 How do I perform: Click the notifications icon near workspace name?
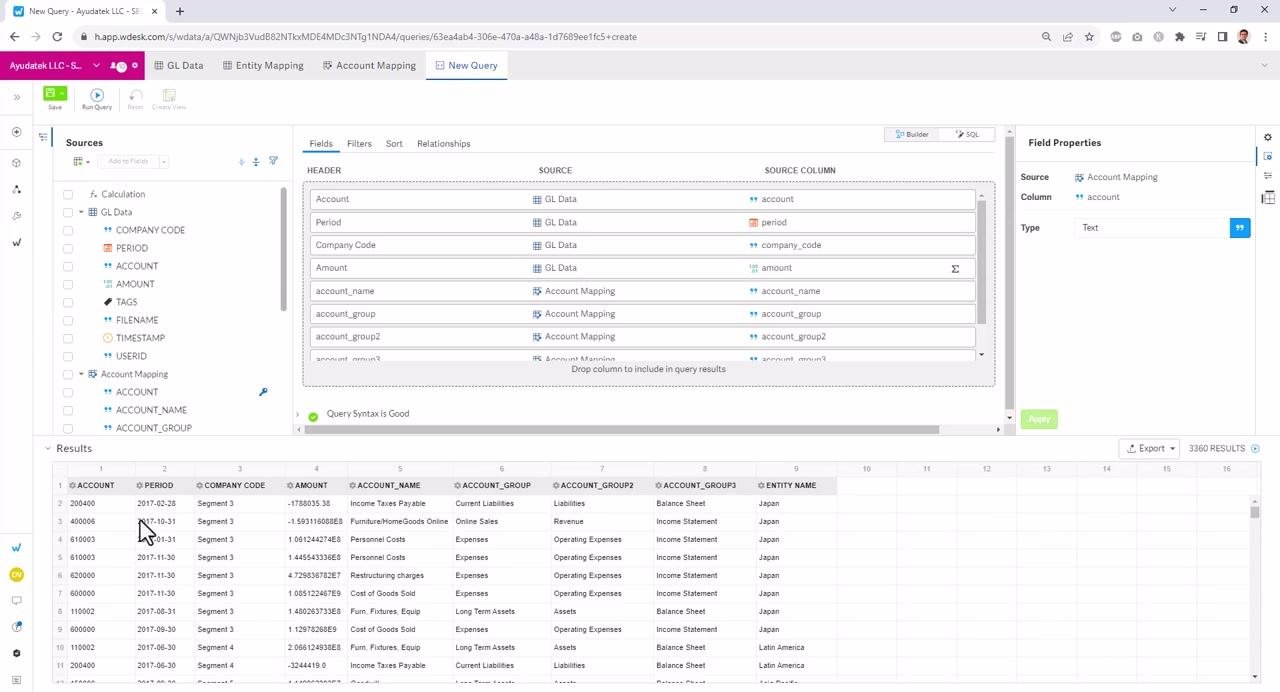119,66
